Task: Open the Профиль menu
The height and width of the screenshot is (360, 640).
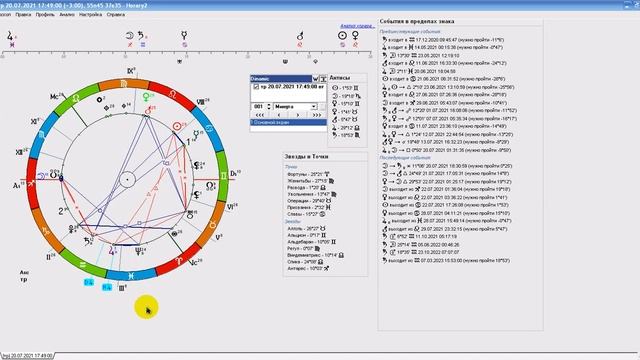Action: coord(45,14)
